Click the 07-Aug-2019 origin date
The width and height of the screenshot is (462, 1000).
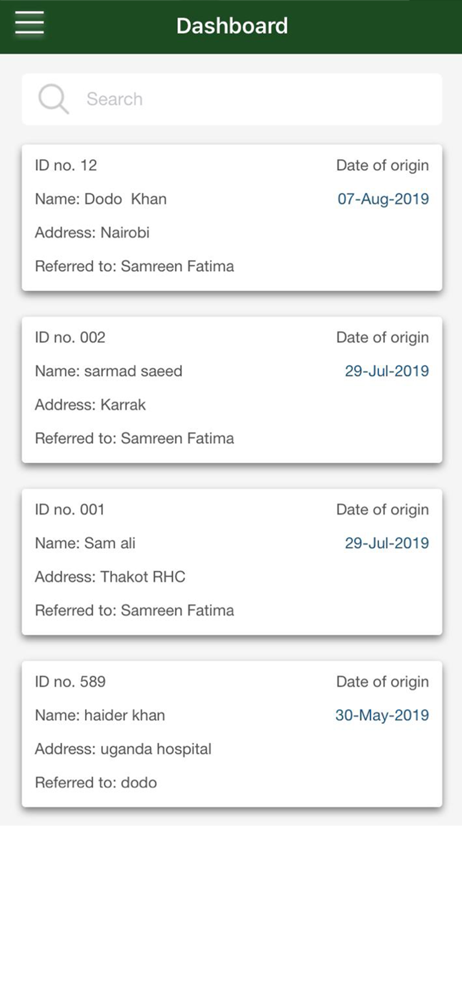coord(383,199)
